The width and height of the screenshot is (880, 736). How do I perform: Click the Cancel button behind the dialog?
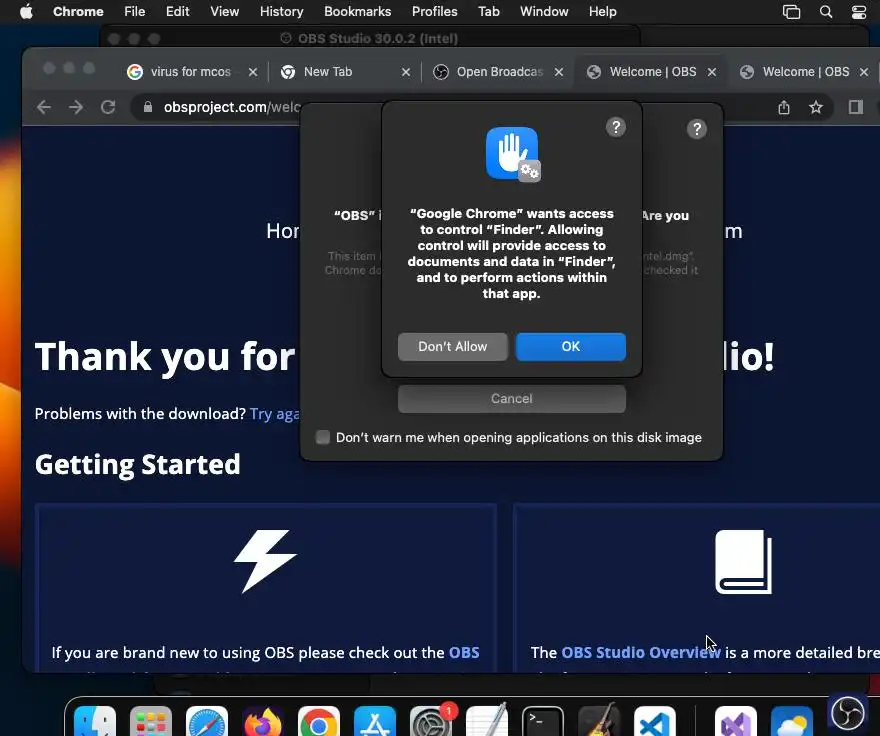tap(511, 399)
